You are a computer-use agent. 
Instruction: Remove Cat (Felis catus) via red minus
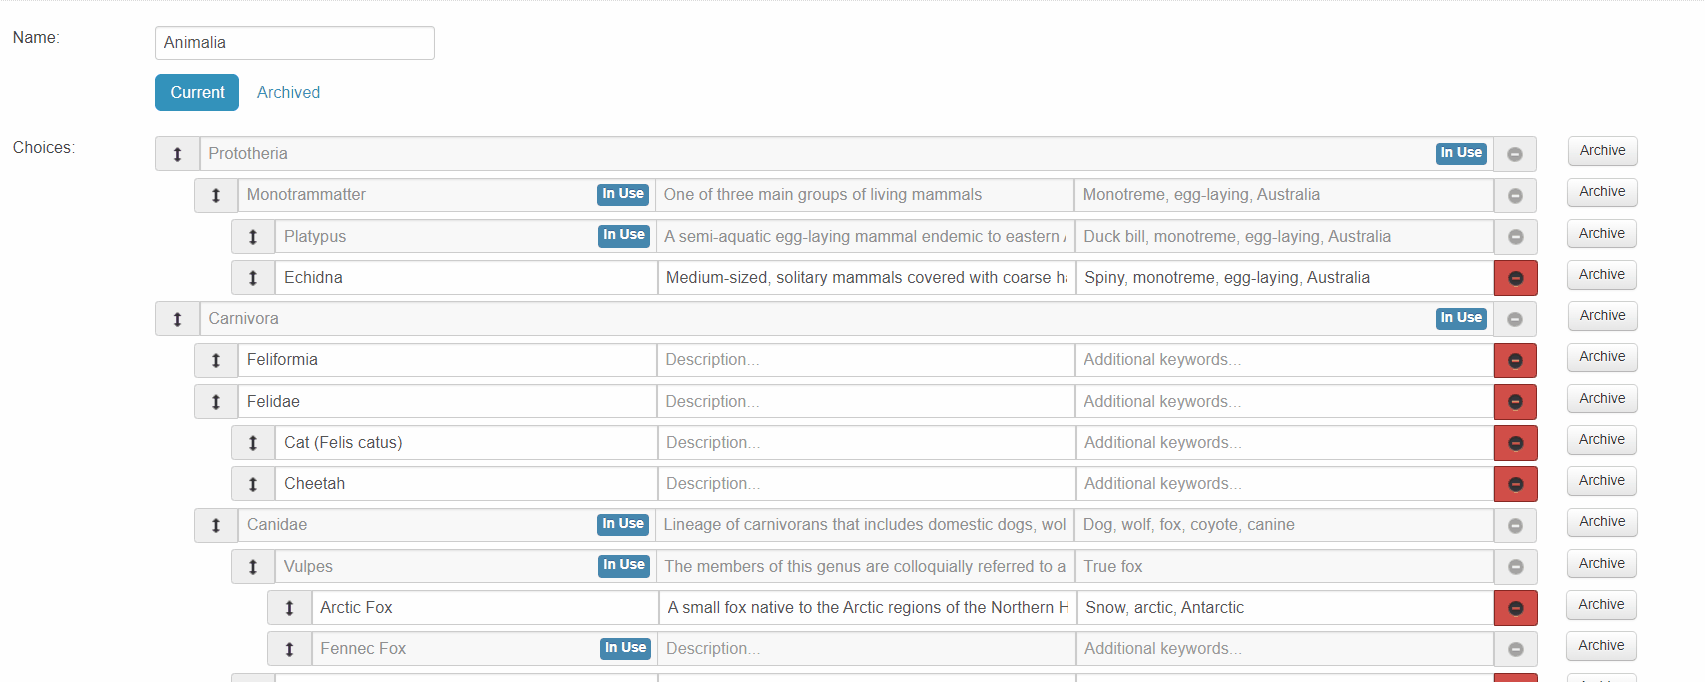coord(1515,443)
